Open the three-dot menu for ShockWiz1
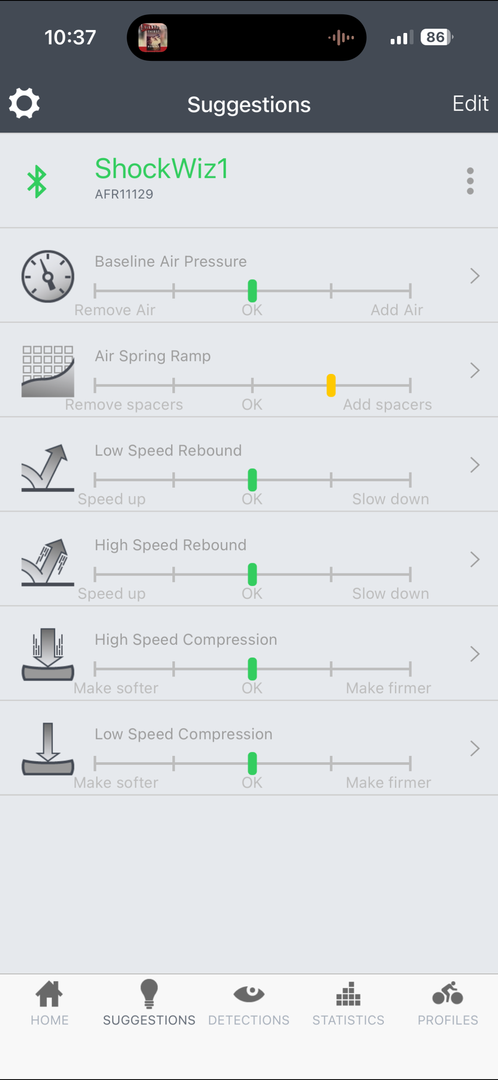This screenshot has width=498, height=1080. 470,181
